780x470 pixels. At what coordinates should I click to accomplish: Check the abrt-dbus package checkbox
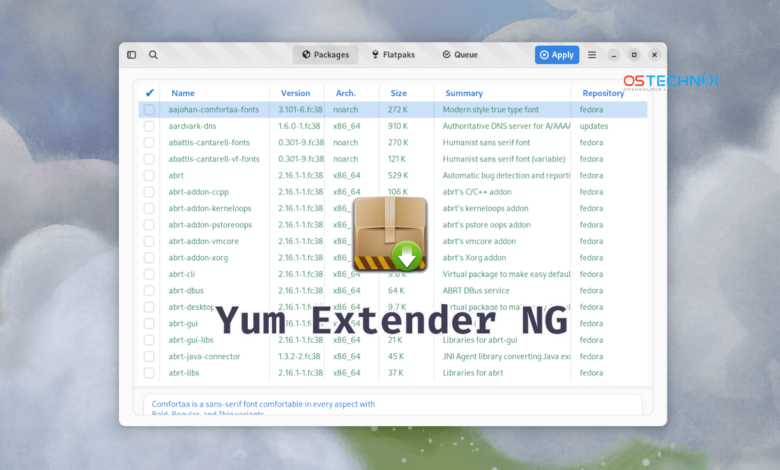(x=149, y=290)
